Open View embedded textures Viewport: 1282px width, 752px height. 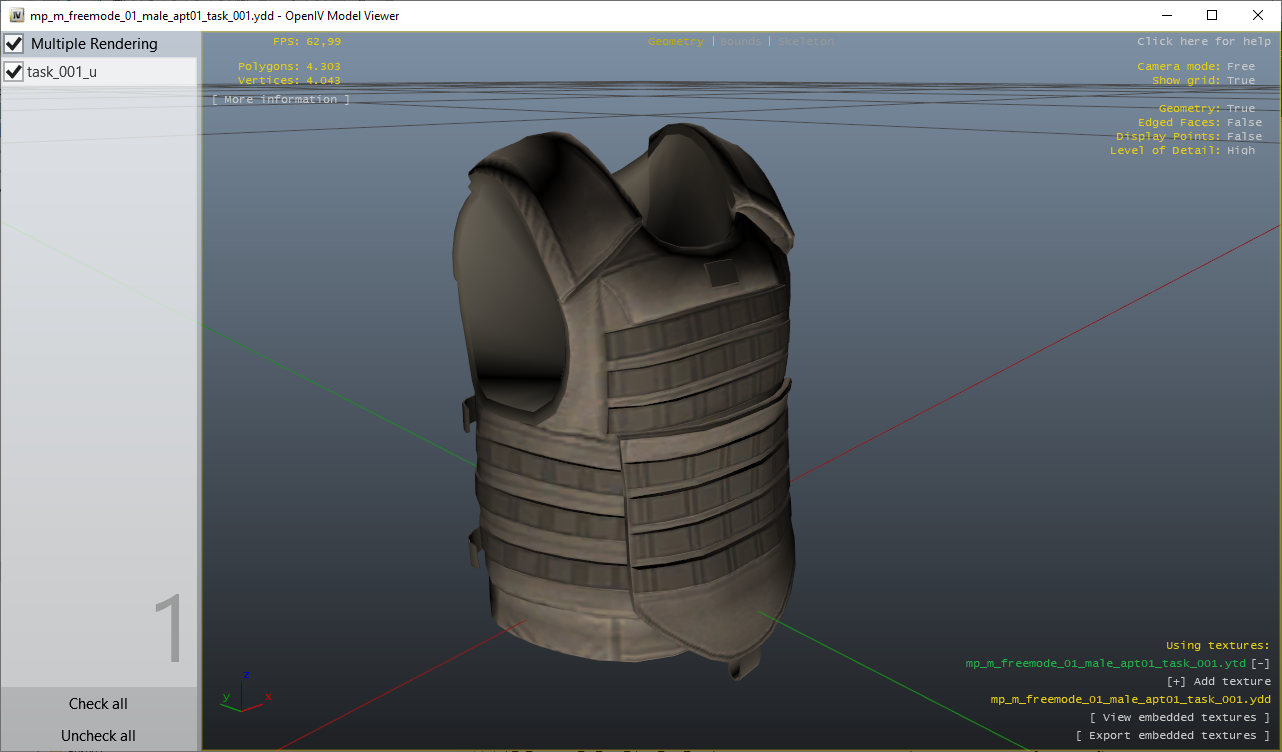(x=1179, y=717)
